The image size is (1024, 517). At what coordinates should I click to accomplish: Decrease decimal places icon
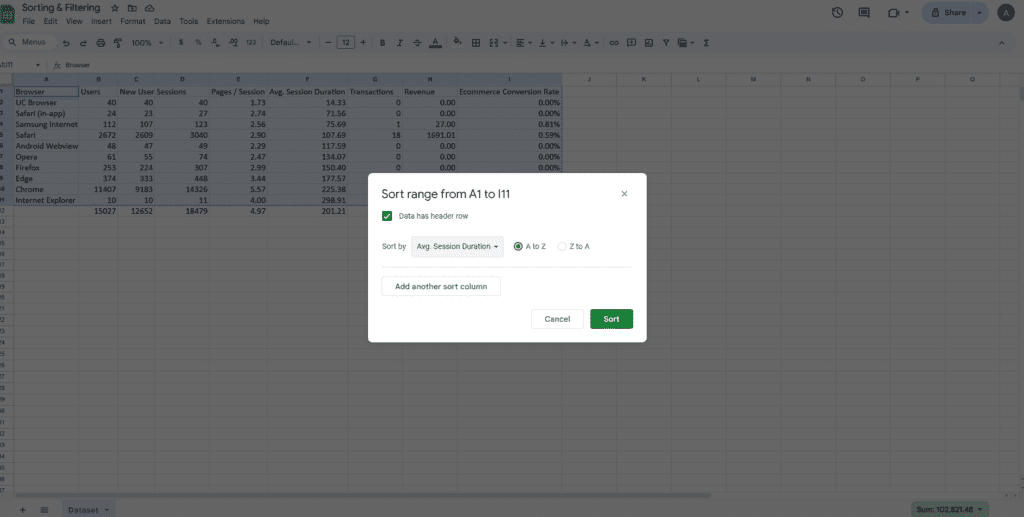pyautogui.click(x=216, y=42)
